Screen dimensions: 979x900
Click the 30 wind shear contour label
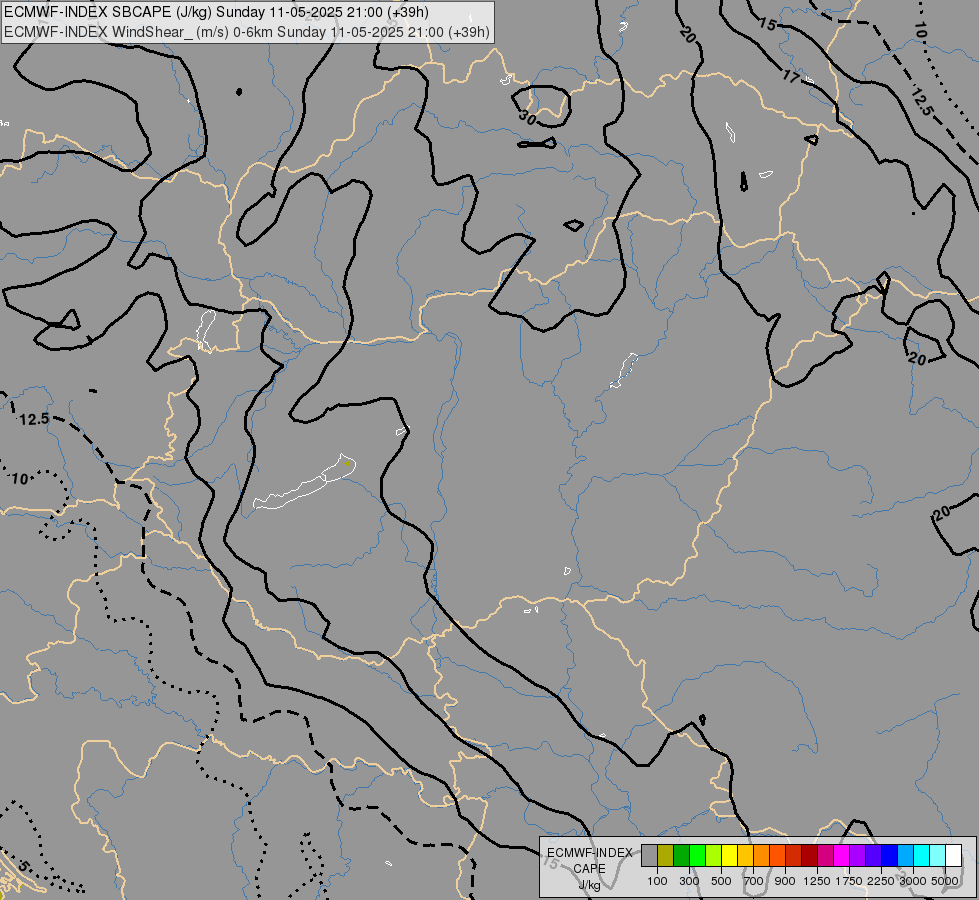(528, 118)
